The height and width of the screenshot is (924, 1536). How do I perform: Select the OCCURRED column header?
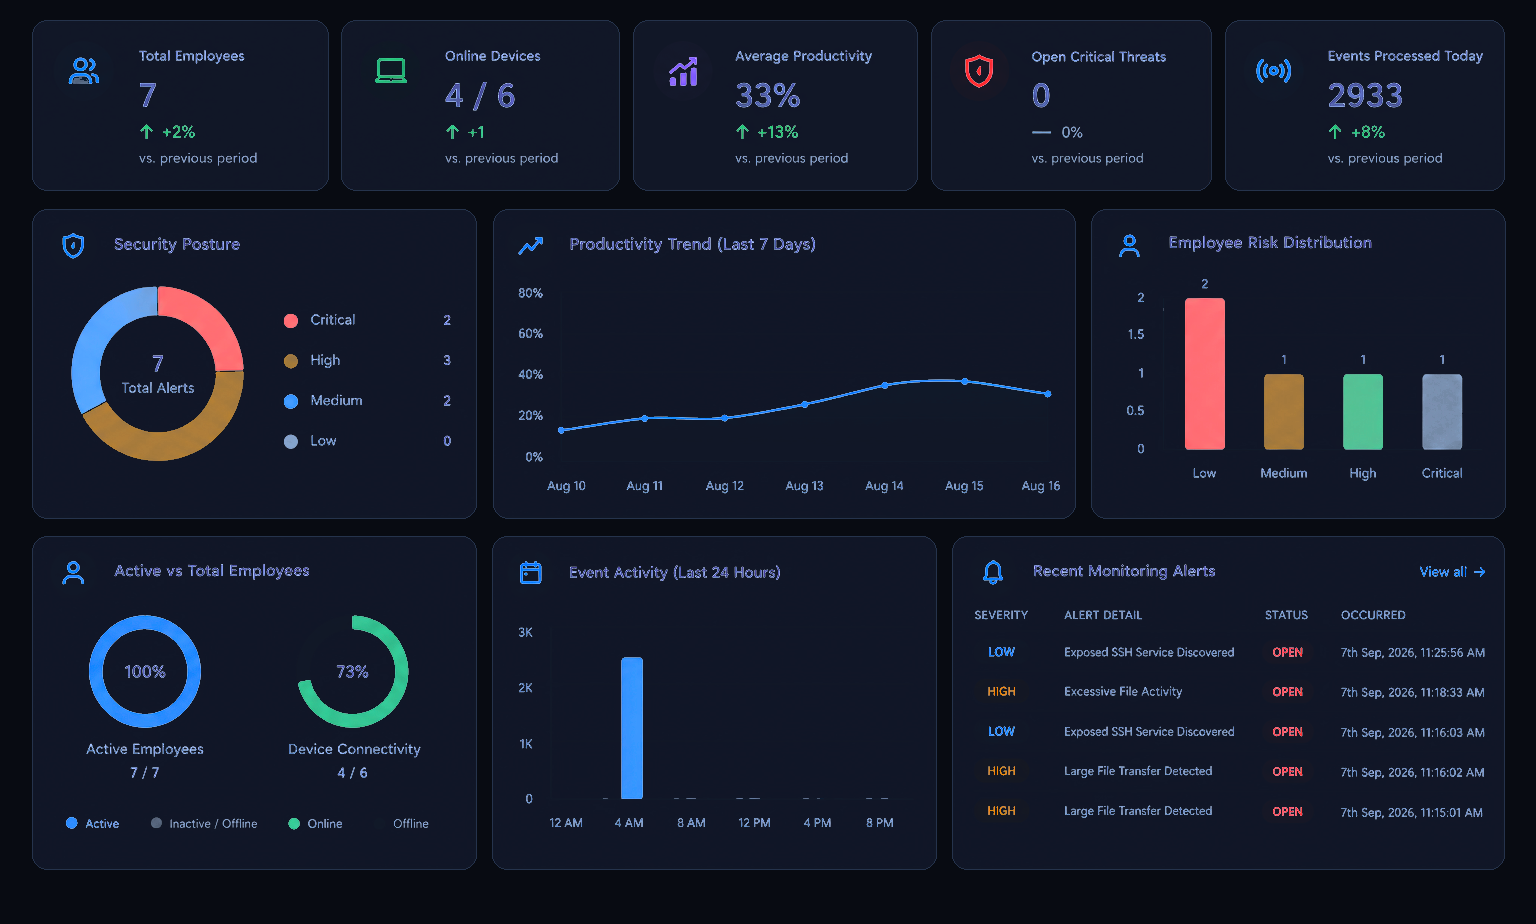(x=1373, y=615)
